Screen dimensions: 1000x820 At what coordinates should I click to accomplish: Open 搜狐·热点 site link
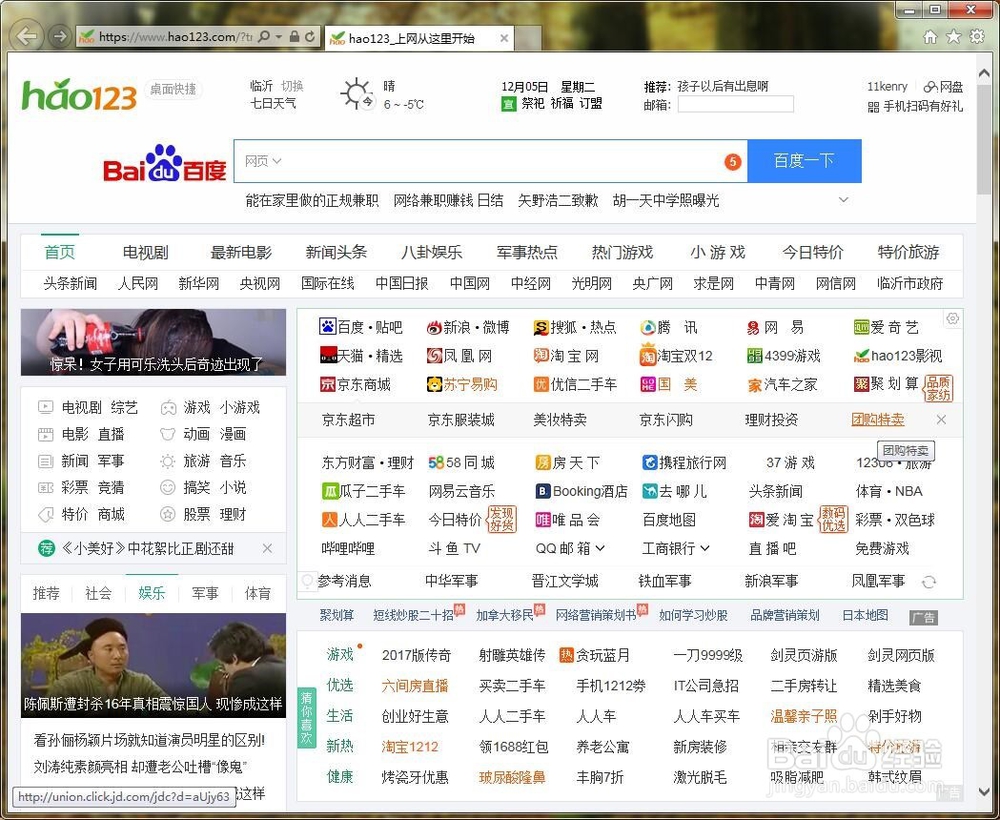(575, 328)
